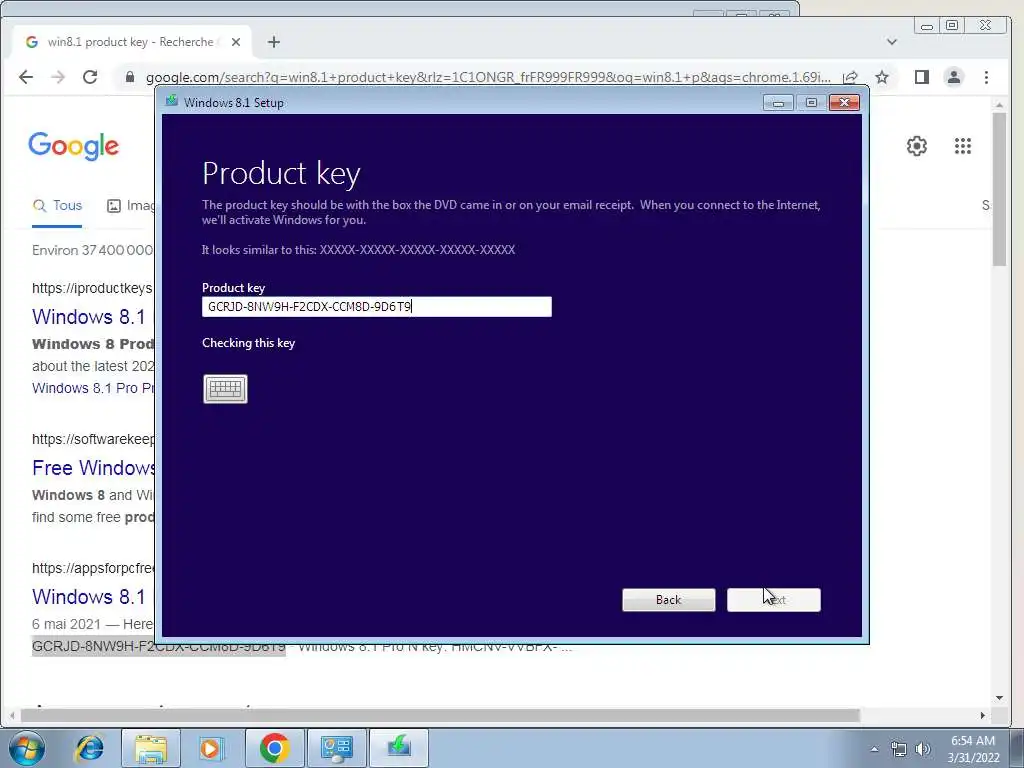Screen dimensions: 1024x768
Task: Open the volume speaker tray icon
Action: point(922,749)
